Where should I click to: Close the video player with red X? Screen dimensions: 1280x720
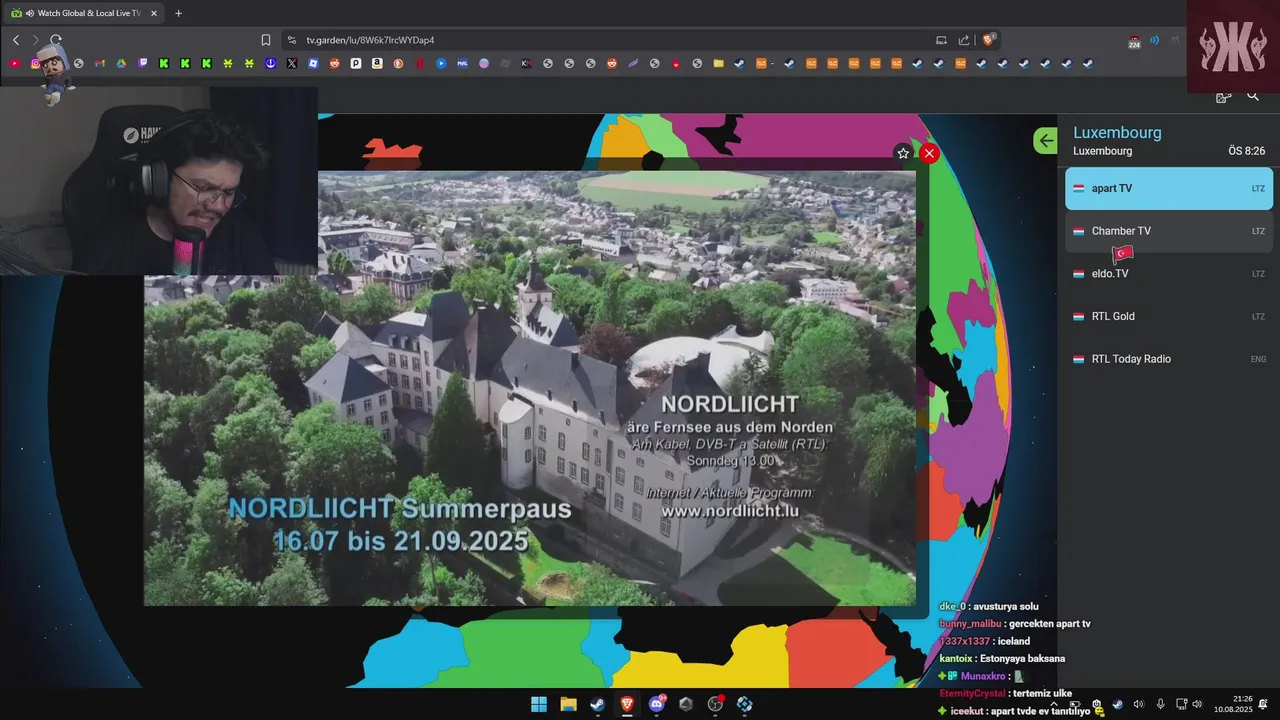(929, 153)
